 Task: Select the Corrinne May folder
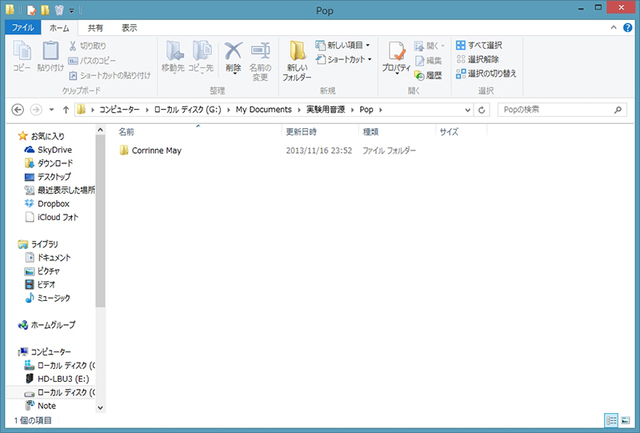pyautogui.click(x=151, y=151)
